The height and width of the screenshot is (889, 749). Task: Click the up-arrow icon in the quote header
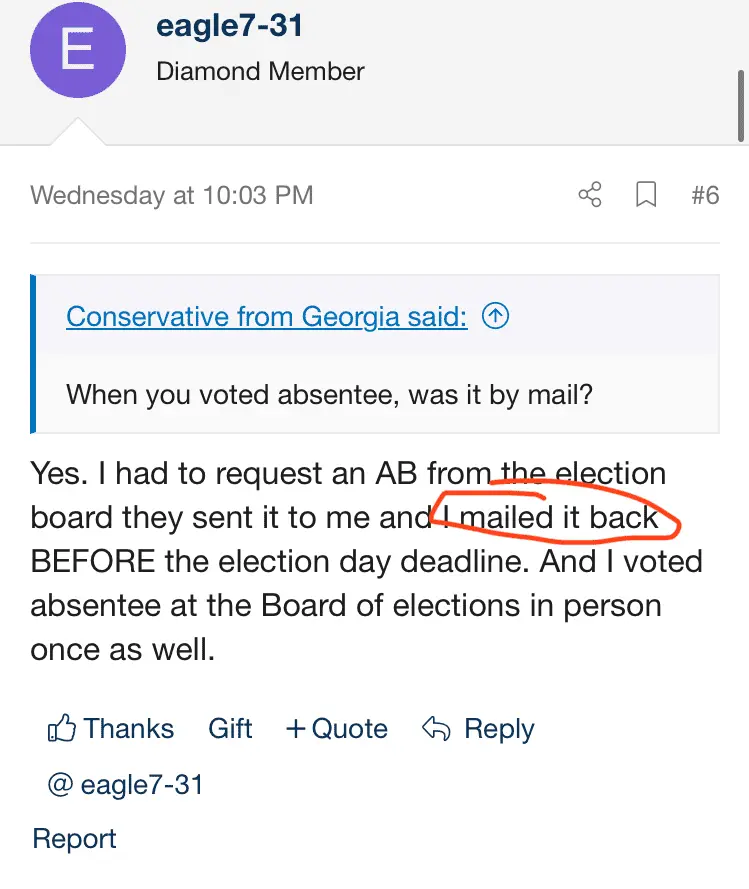pyautogui.click(x=496, y=317)
